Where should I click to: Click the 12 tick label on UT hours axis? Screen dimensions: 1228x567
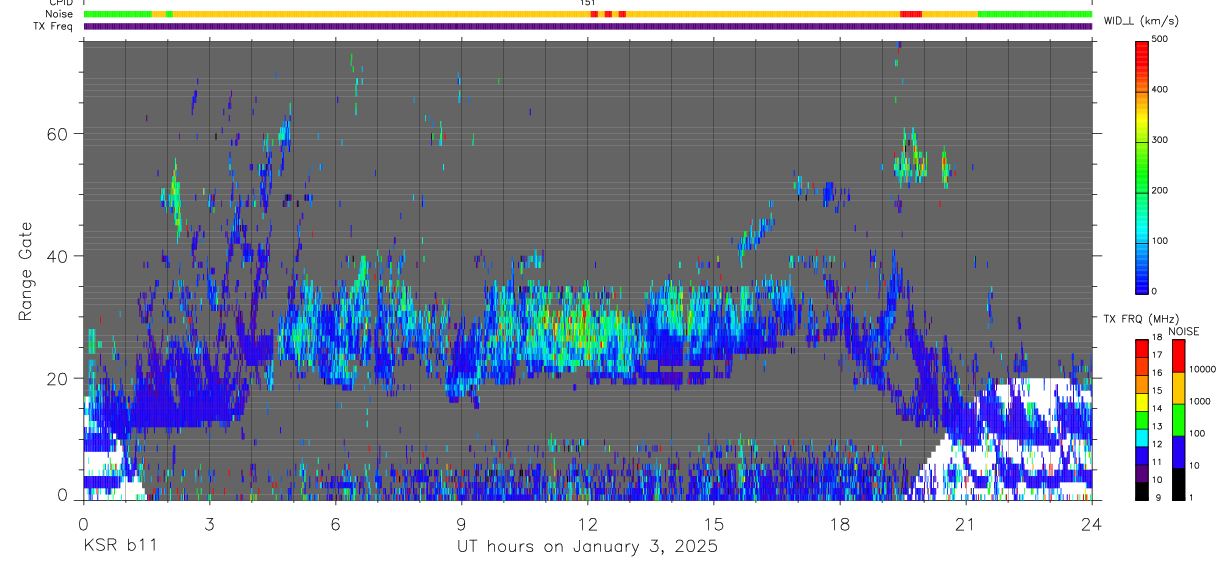tap(588, 523)
